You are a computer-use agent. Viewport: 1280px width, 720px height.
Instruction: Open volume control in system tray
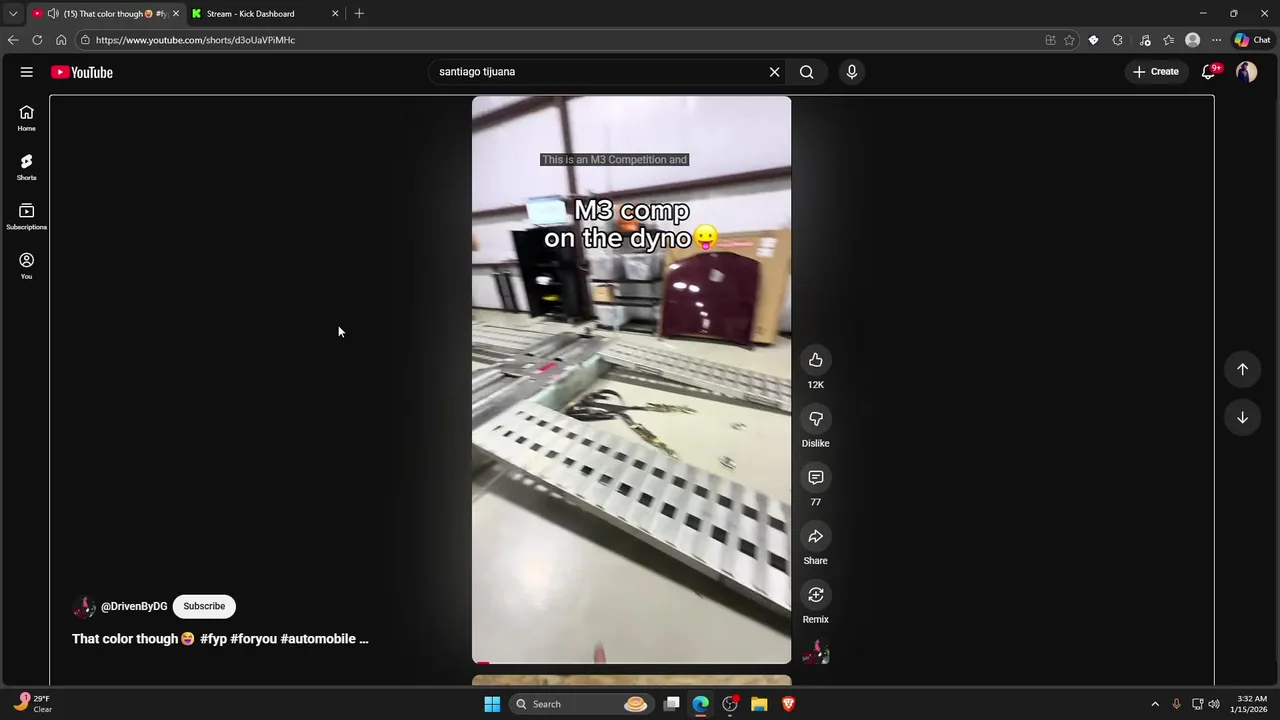point(1214,704)
